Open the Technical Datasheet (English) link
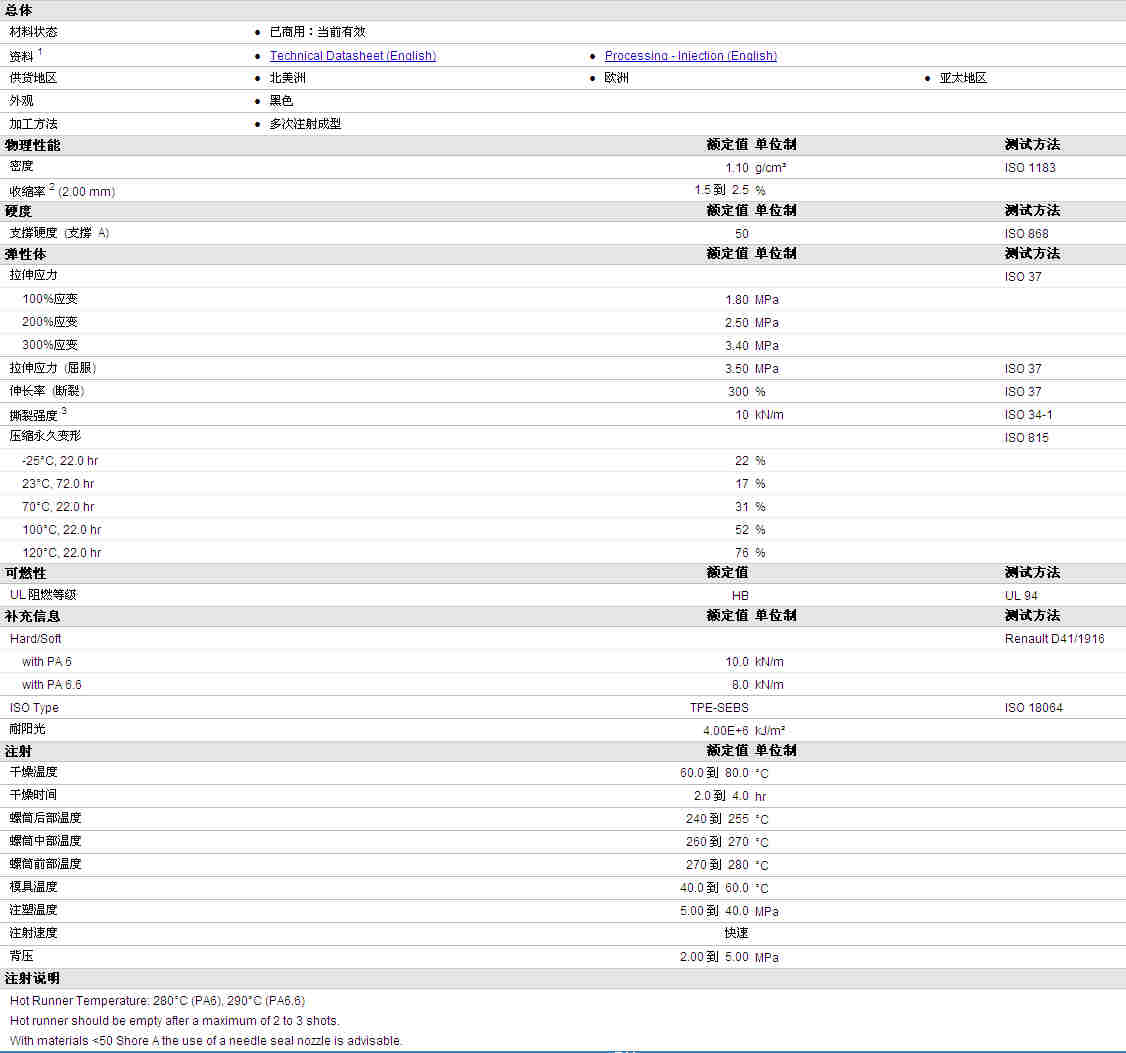The width and height of the screenshot is (1126, 1053). (x=353, y=55)
